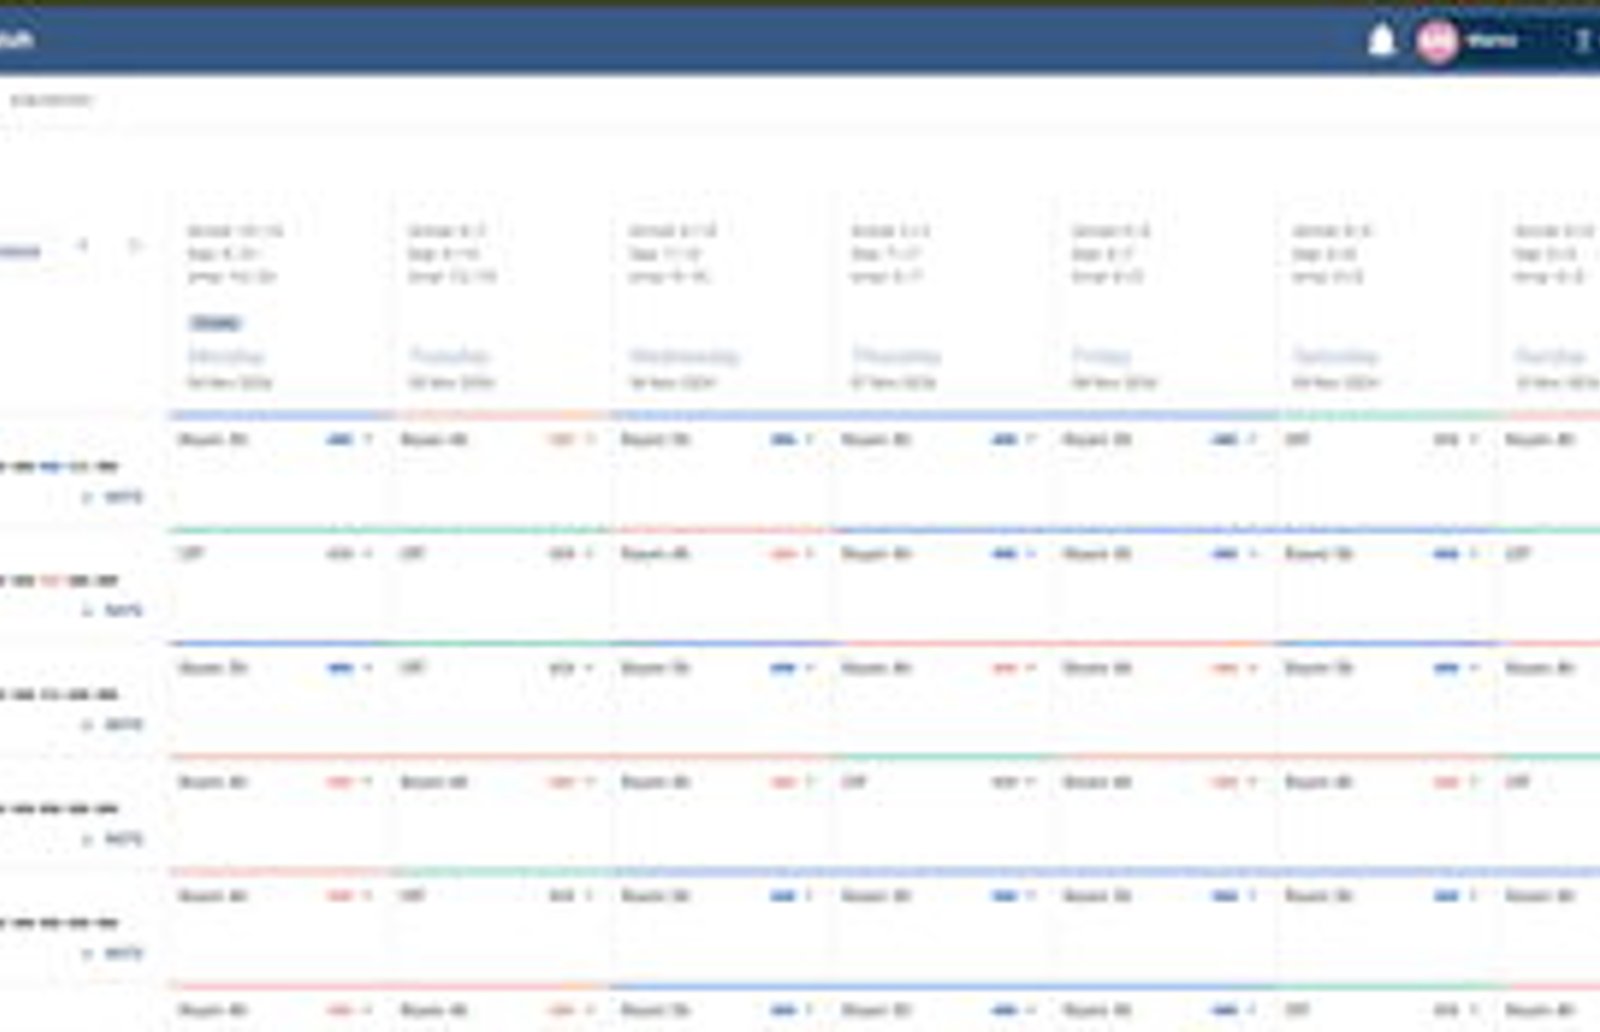Select the Tuesday column header

(450, 356)
